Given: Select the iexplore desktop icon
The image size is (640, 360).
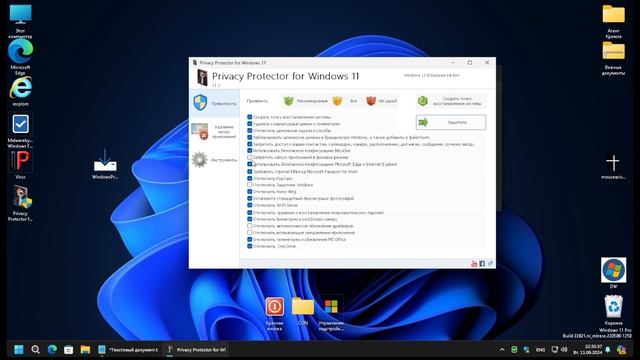Looking at the screenshot, I should click(x=20, y=92).
